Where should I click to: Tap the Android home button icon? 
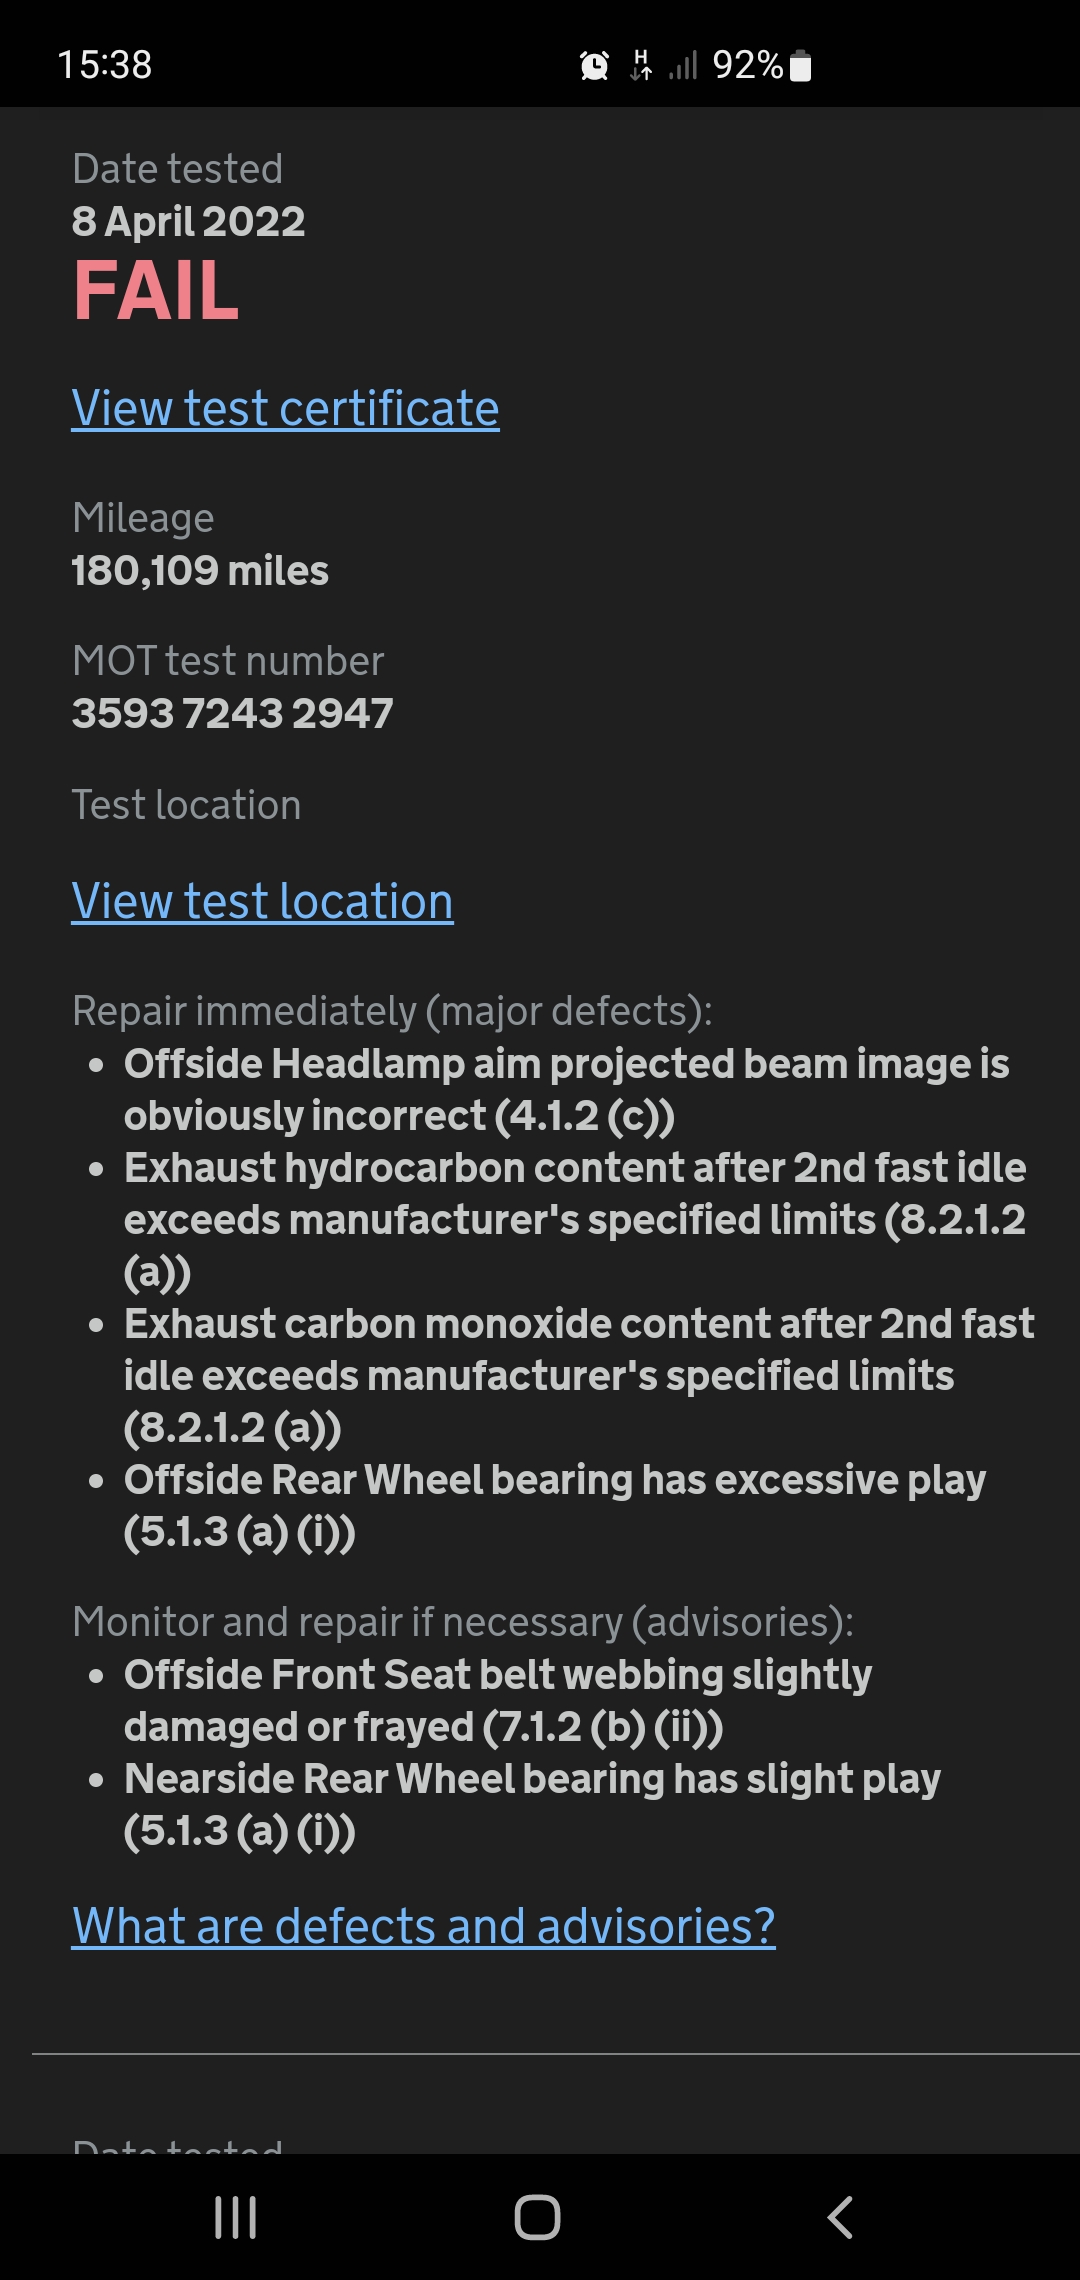(x=537, y=2217)
